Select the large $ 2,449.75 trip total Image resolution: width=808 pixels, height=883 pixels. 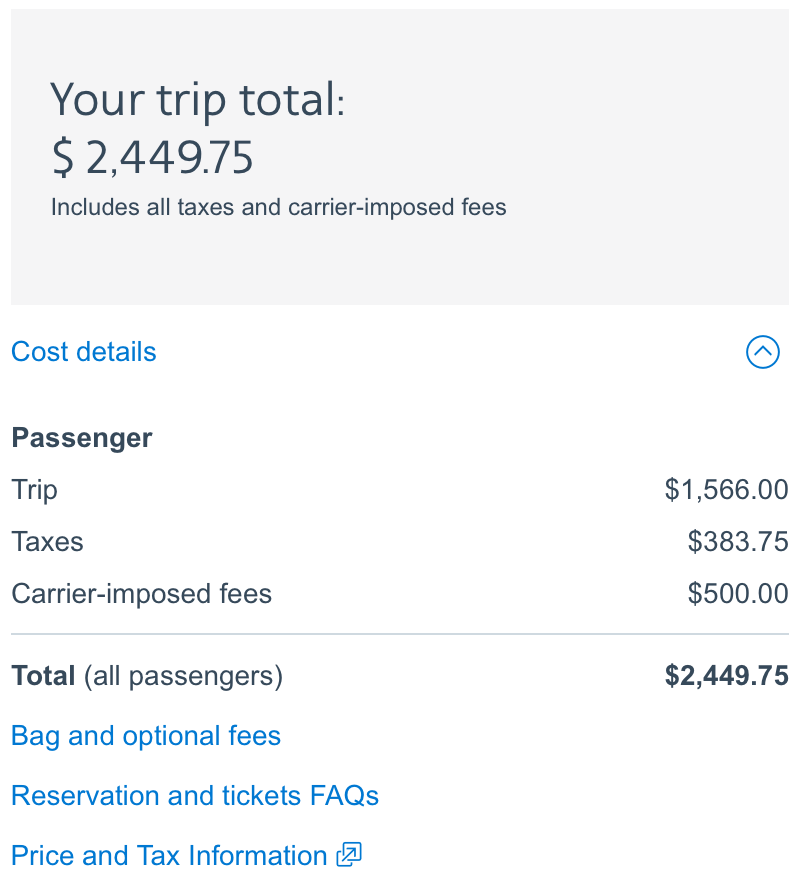click(x=152, y=157)
